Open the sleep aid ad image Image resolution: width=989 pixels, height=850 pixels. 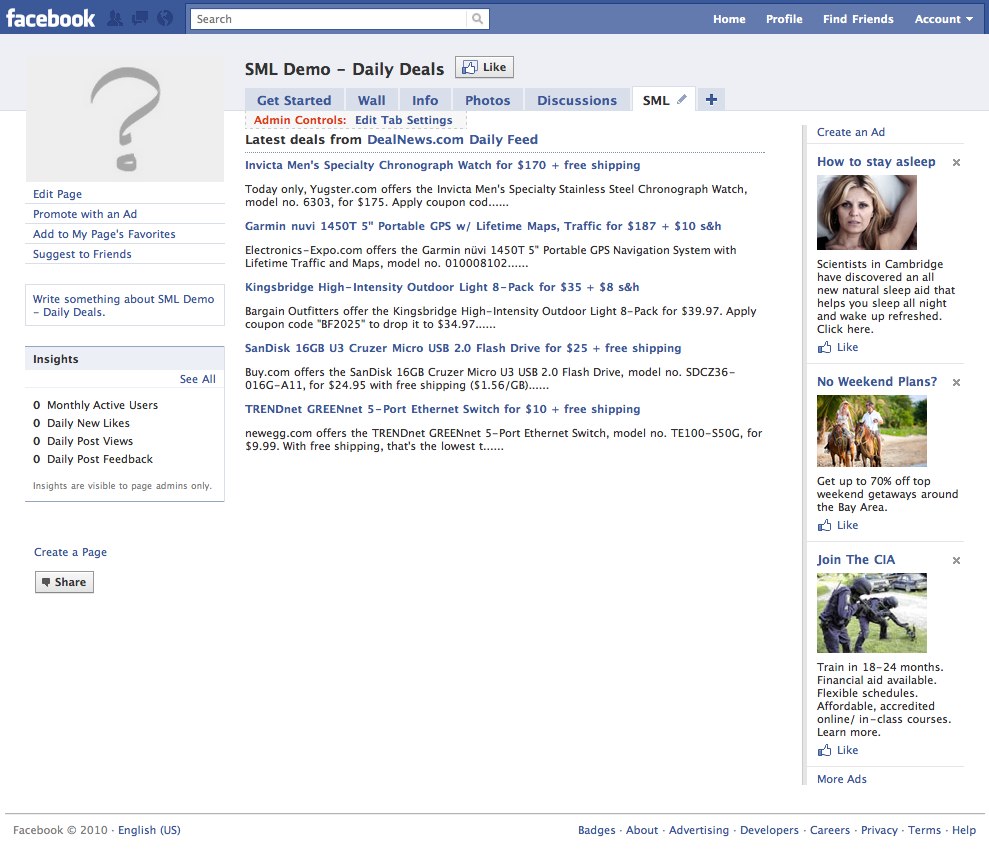point(867,212)
